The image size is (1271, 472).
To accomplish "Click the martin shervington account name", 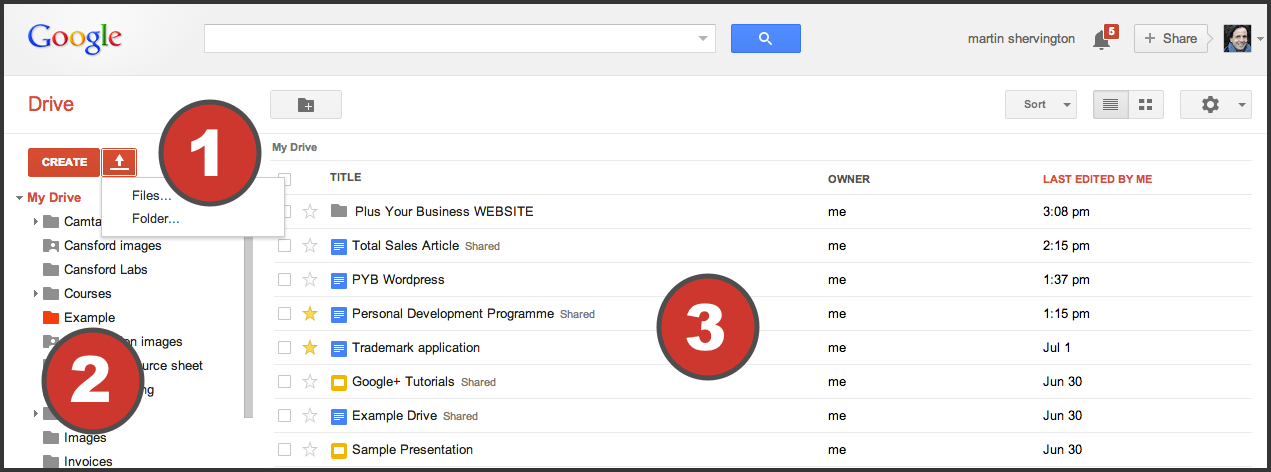I will pyautogui.click(x=1021, y=39).
